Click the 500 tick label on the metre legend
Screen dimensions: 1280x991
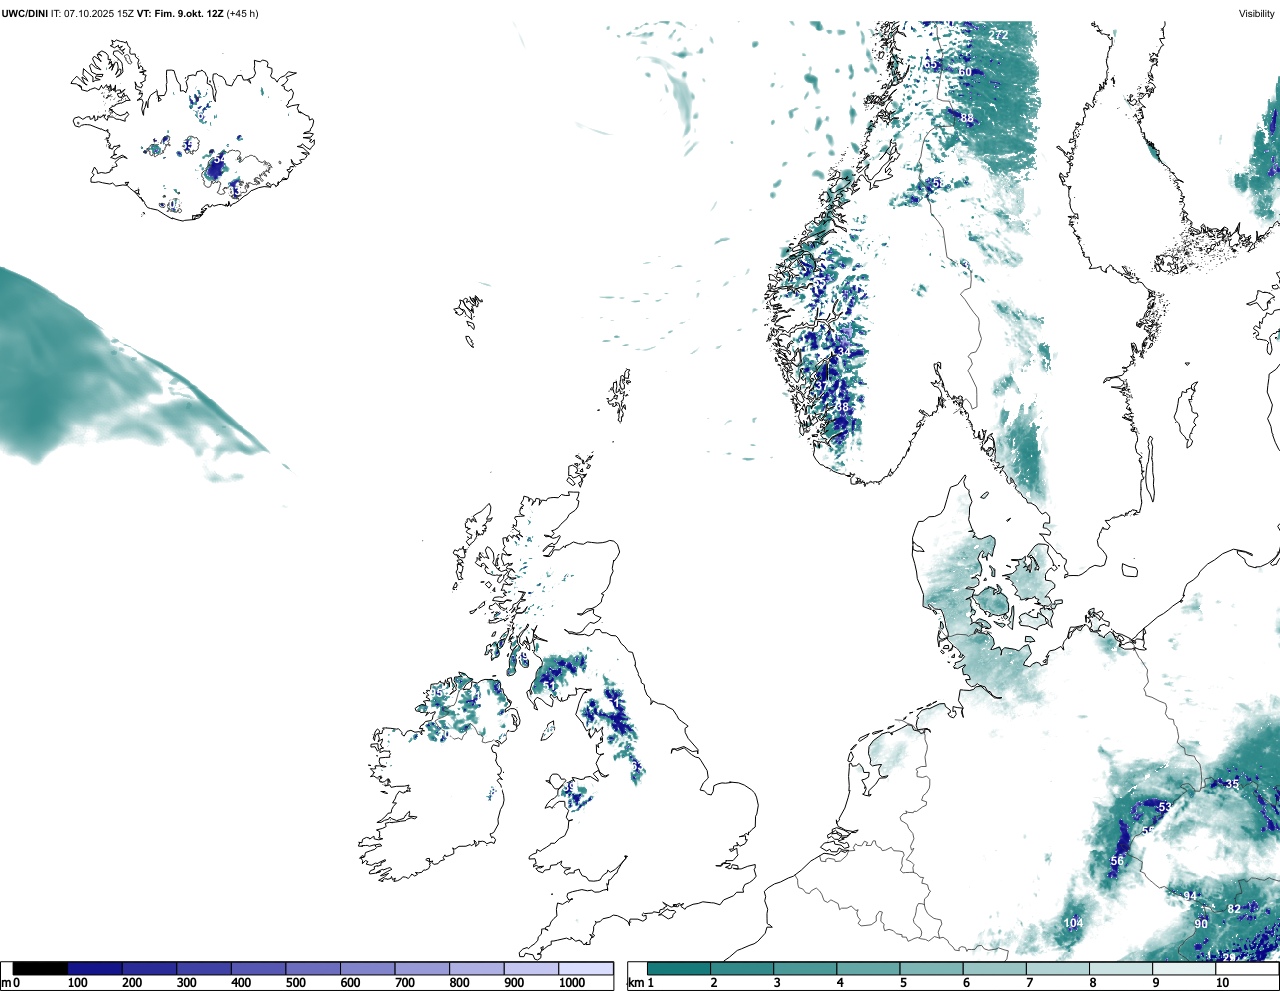pos(296,983)
